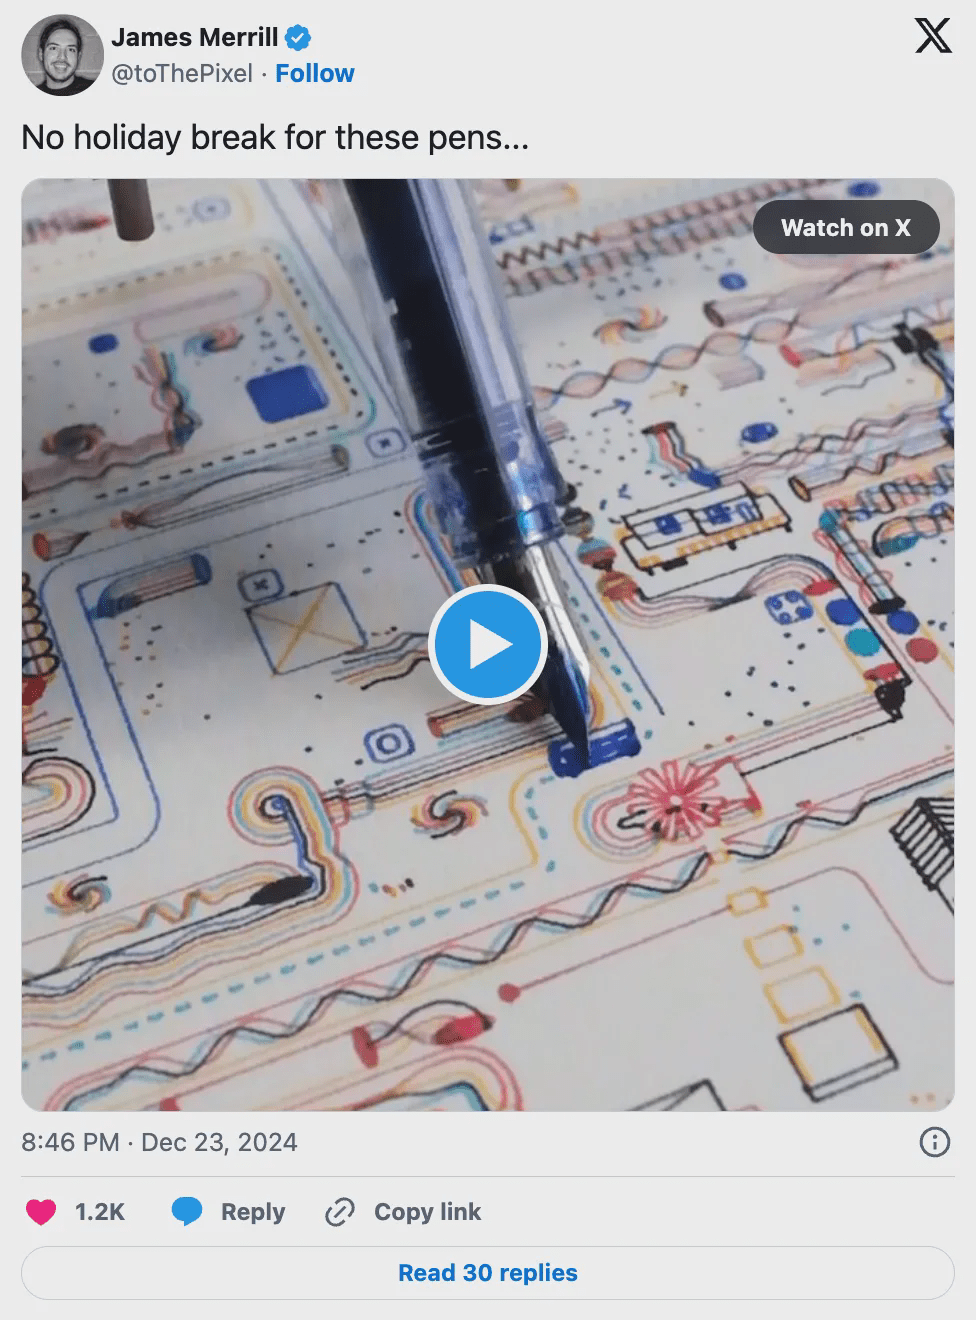
Task: Click the Copy link text
Action: [428, 1212]
